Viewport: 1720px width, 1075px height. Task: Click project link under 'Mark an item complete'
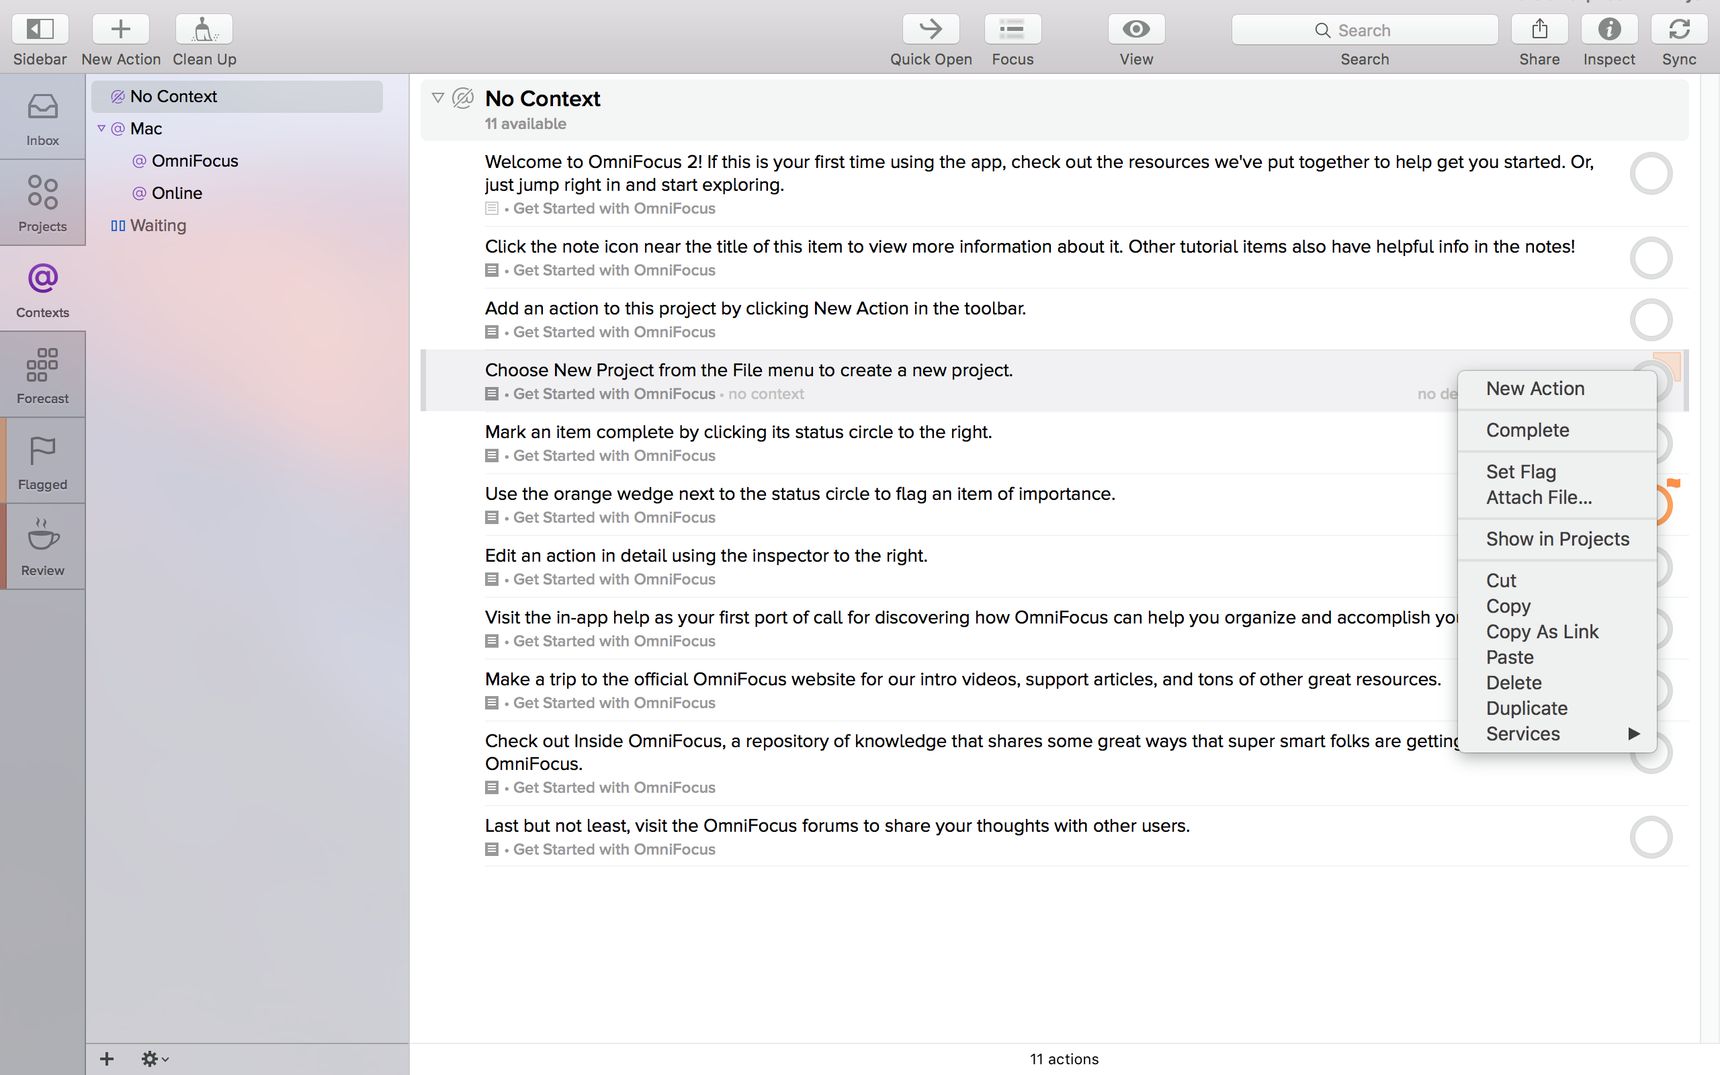click(614, 456)
